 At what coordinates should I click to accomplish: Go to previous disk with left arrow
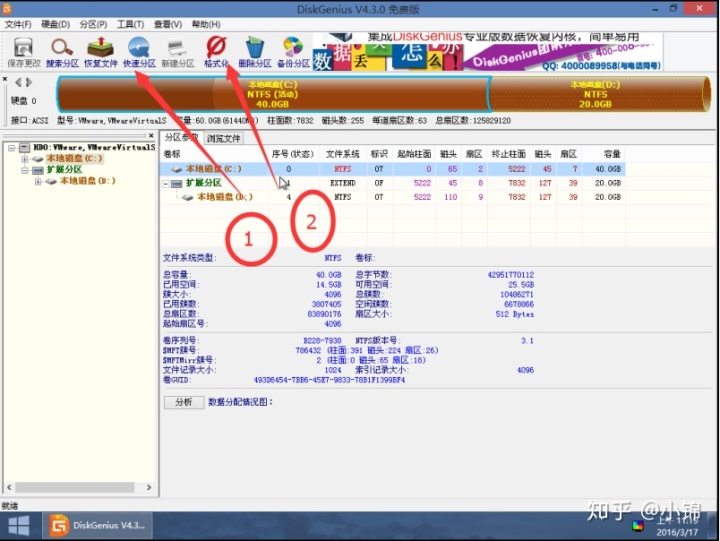point(18,82)
